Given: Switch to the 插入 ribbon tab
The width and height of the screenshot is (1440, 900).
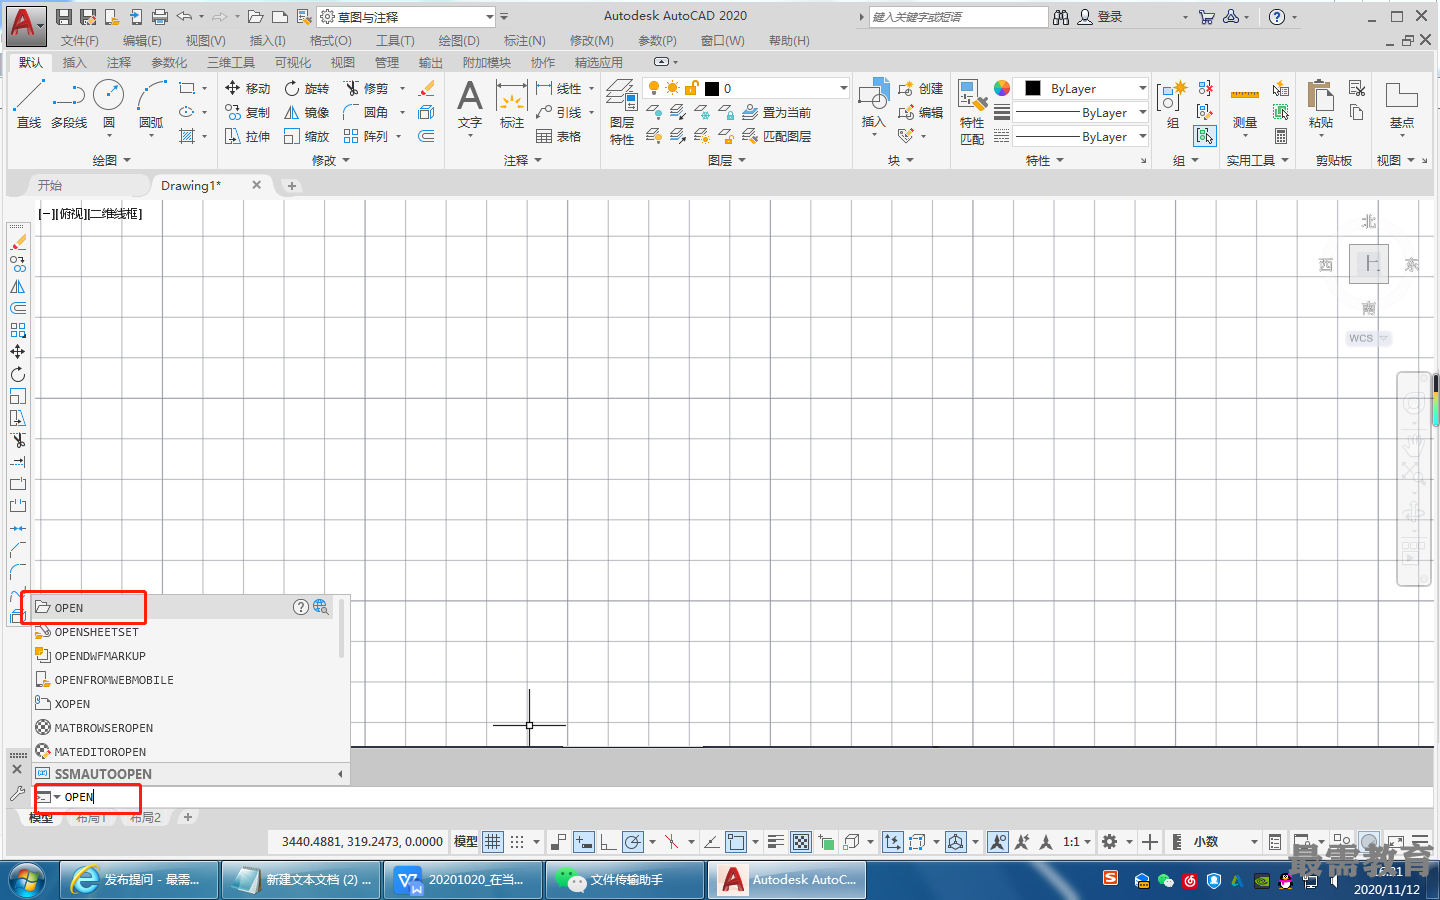Looking at the screenshot, I should (x=75, y=62).
